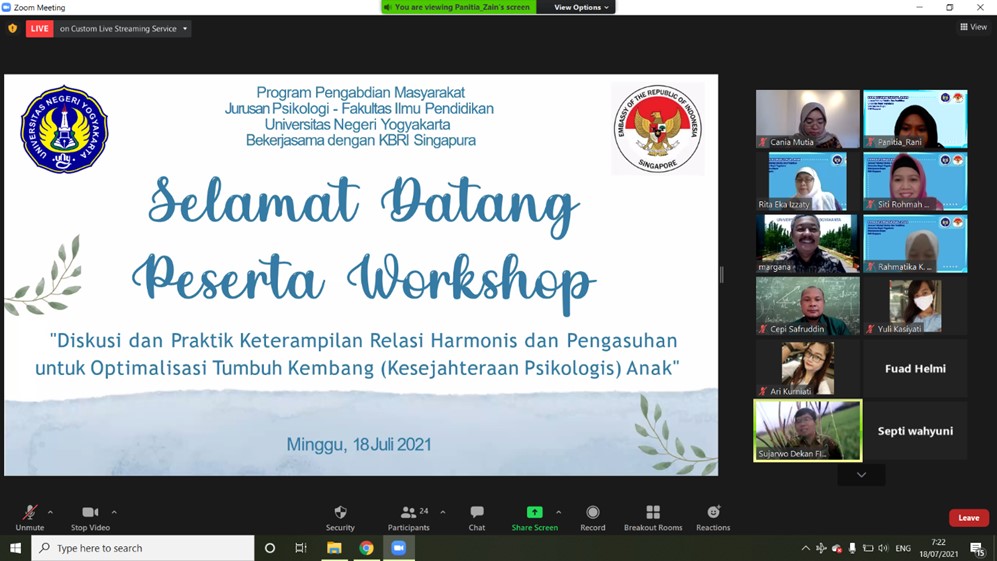
Task: Open audio options arrow next to Unmute
Action: tap(50, 511)
